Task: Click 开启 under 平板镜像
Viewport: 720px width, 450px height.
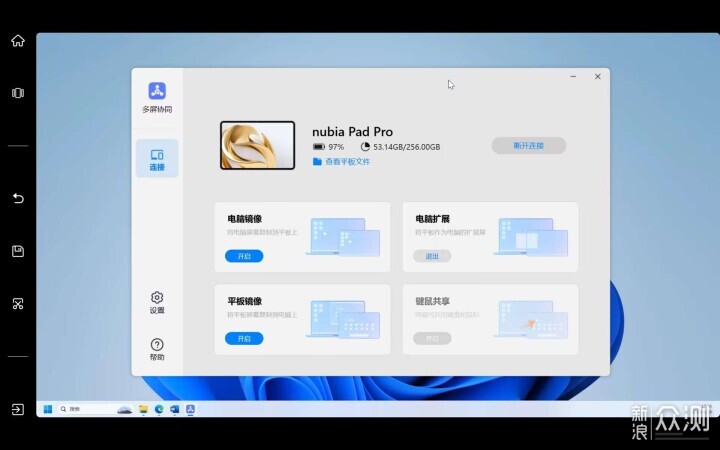Action: pyautogui.click(x=244, y=339)
